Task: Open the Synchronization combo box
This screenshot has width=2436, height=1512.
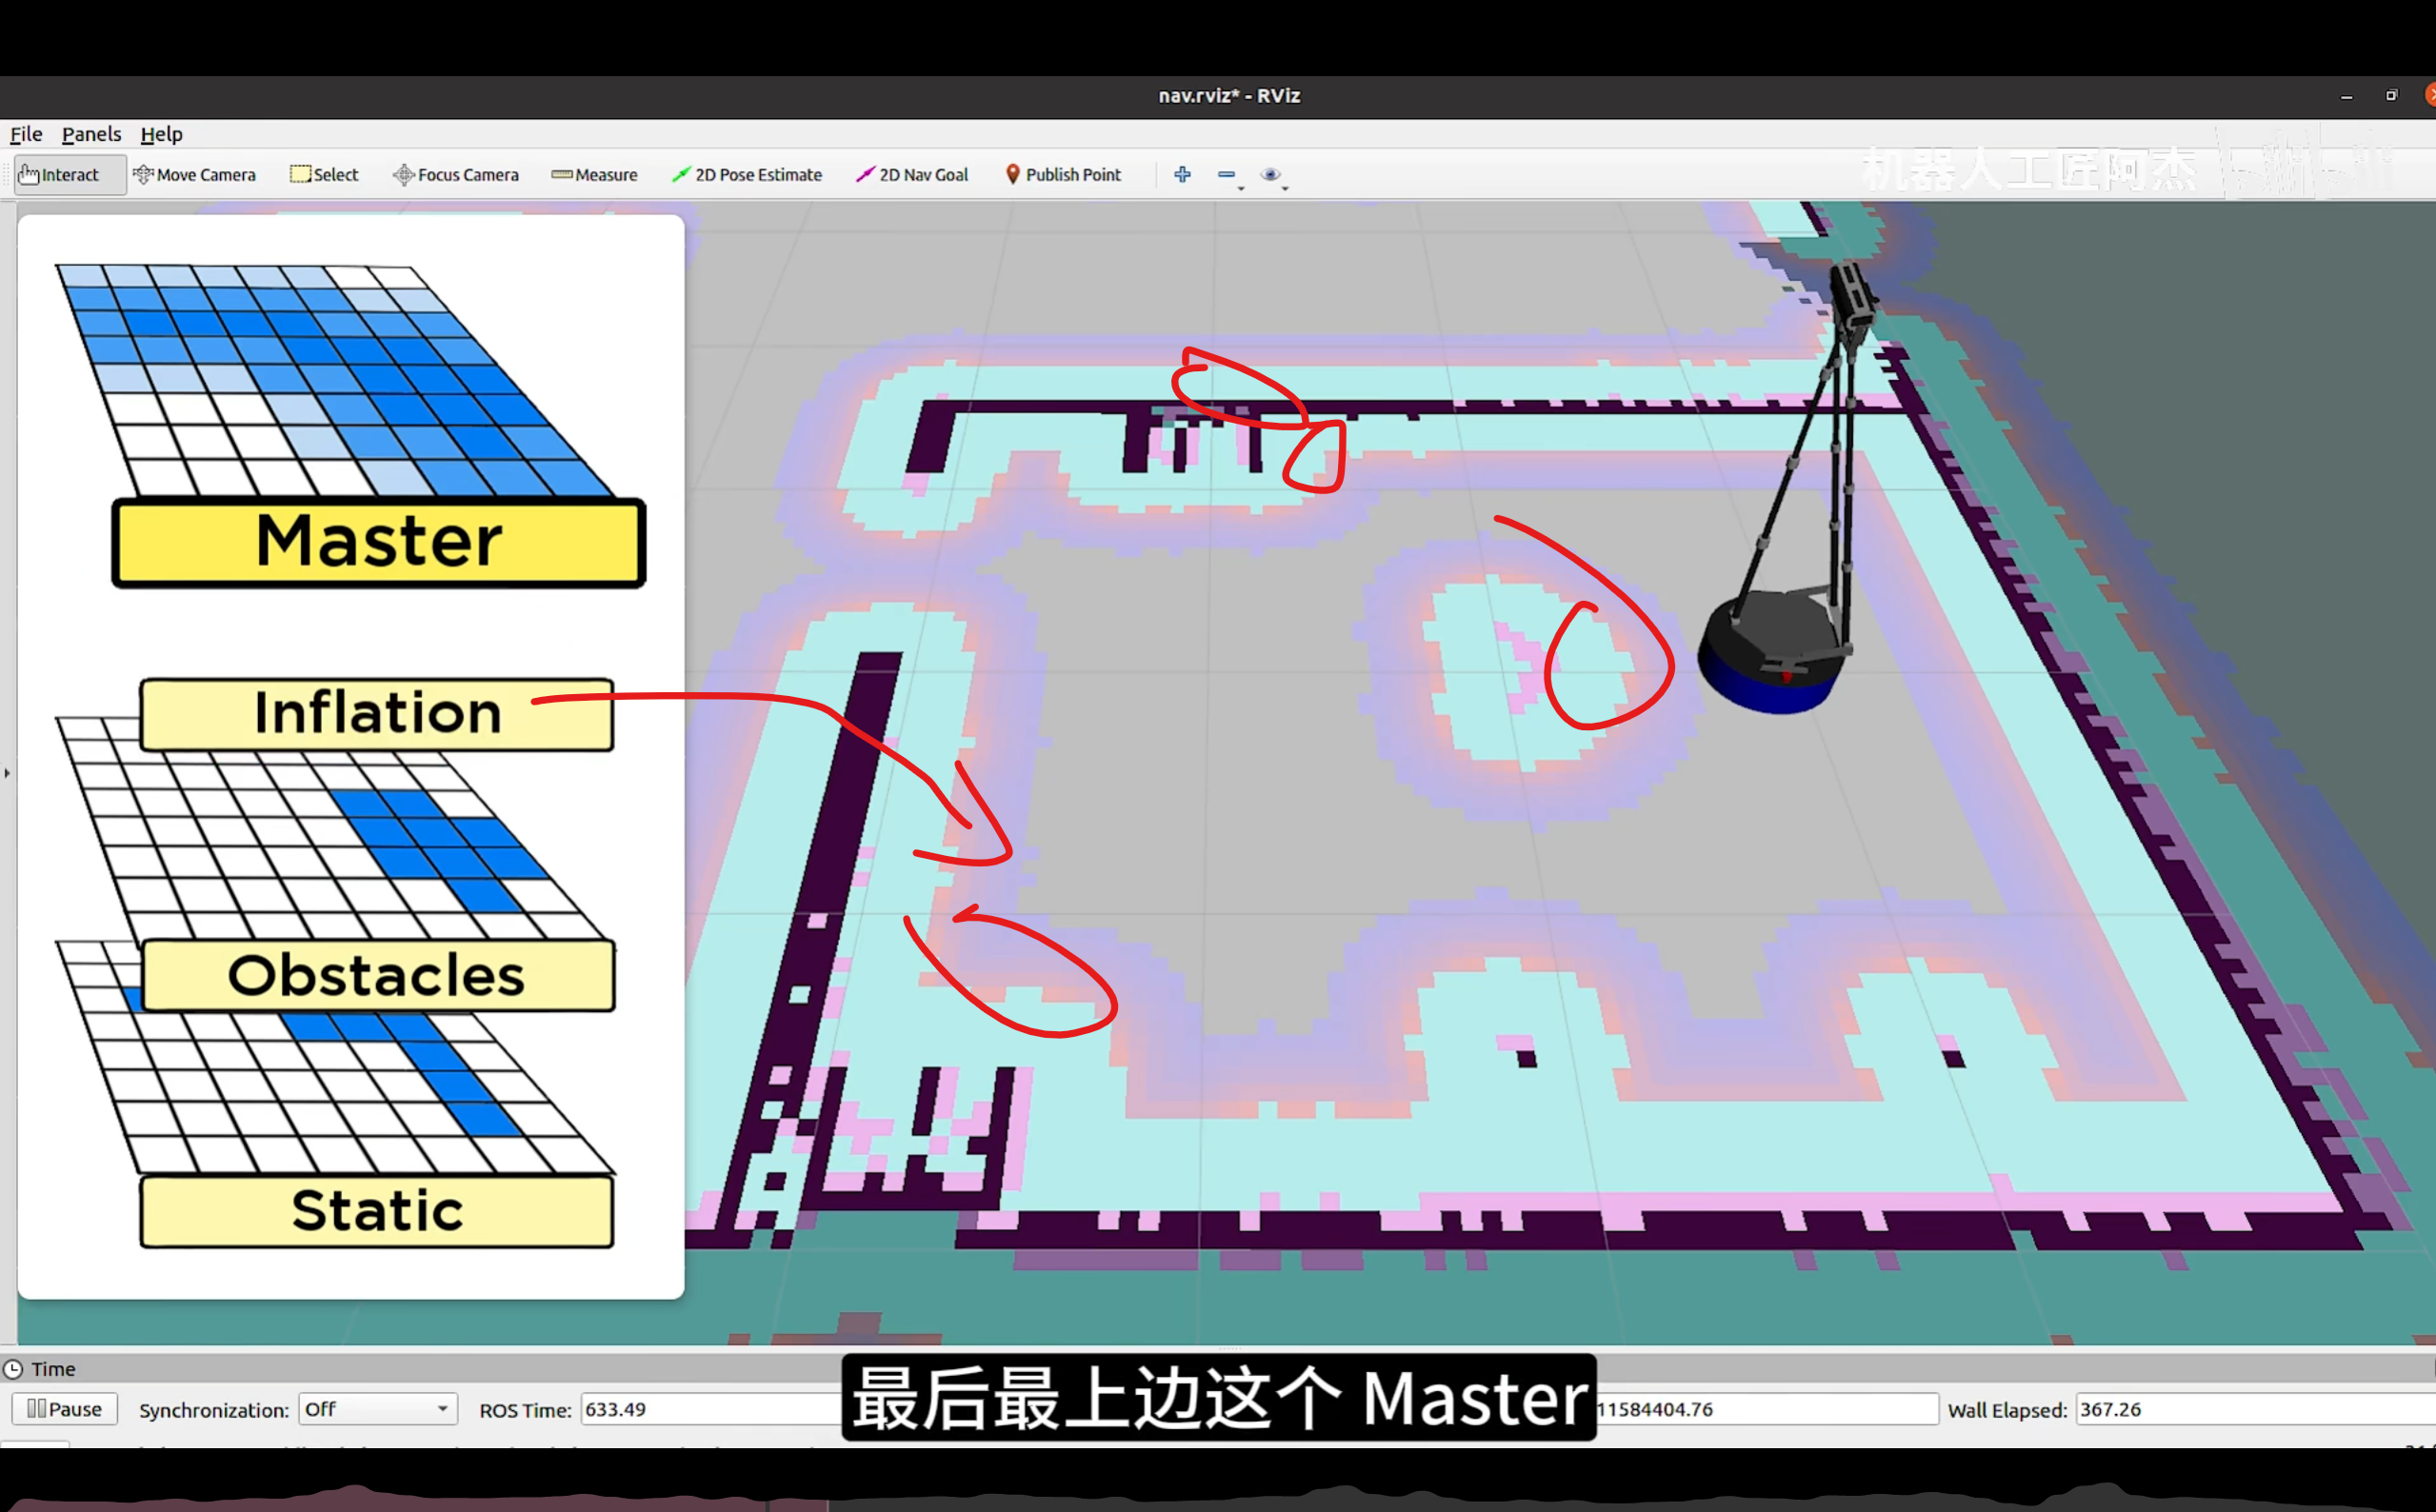Action: point(377,1409)
